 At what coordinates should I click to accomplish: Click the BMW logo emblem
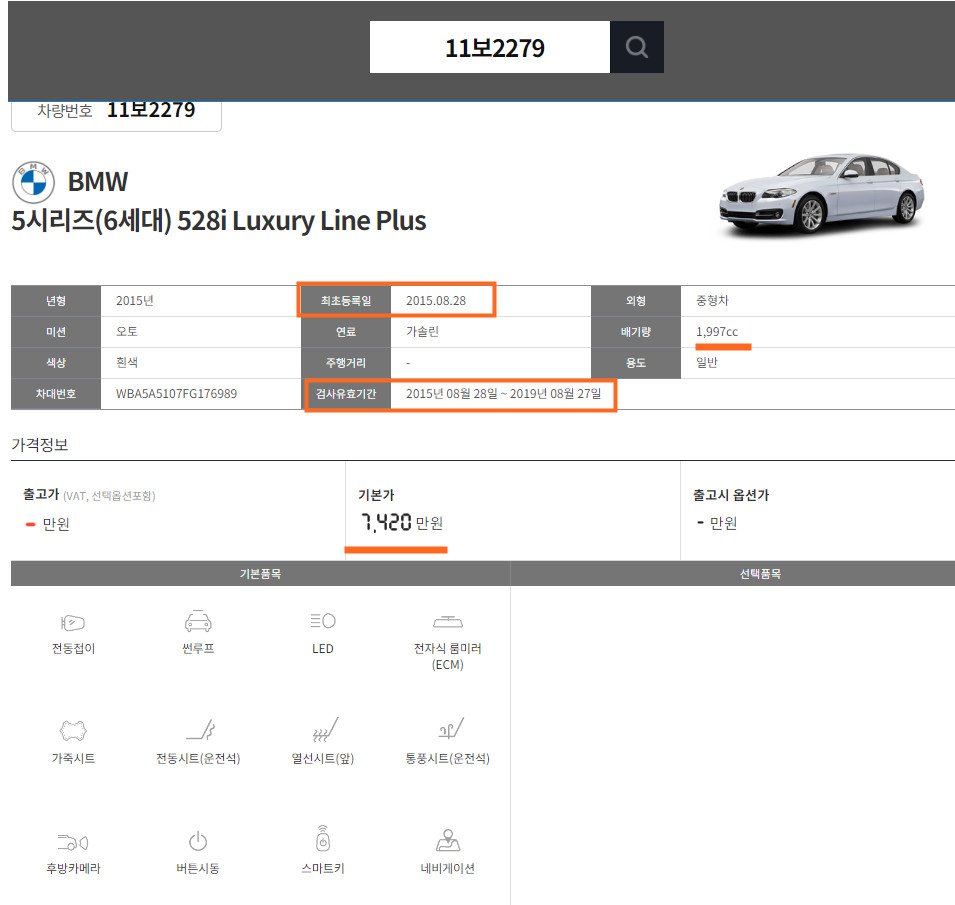pyautogui.click(x=33, y=182)
